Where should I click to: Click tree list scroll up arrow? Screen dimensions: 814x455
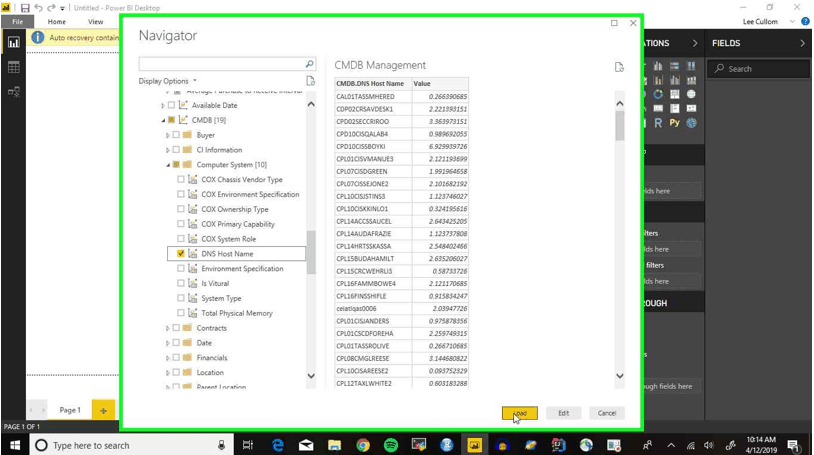311,104
